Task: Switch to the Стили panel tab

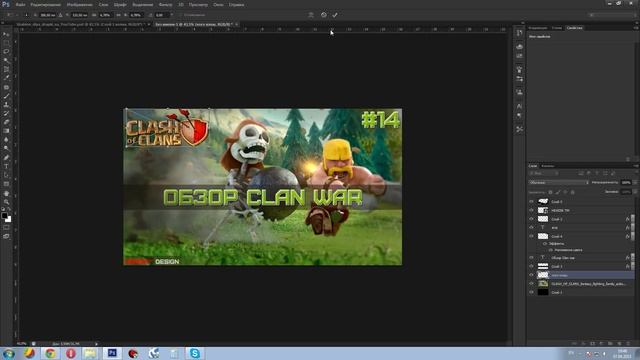Action: [x=557, y=28]
